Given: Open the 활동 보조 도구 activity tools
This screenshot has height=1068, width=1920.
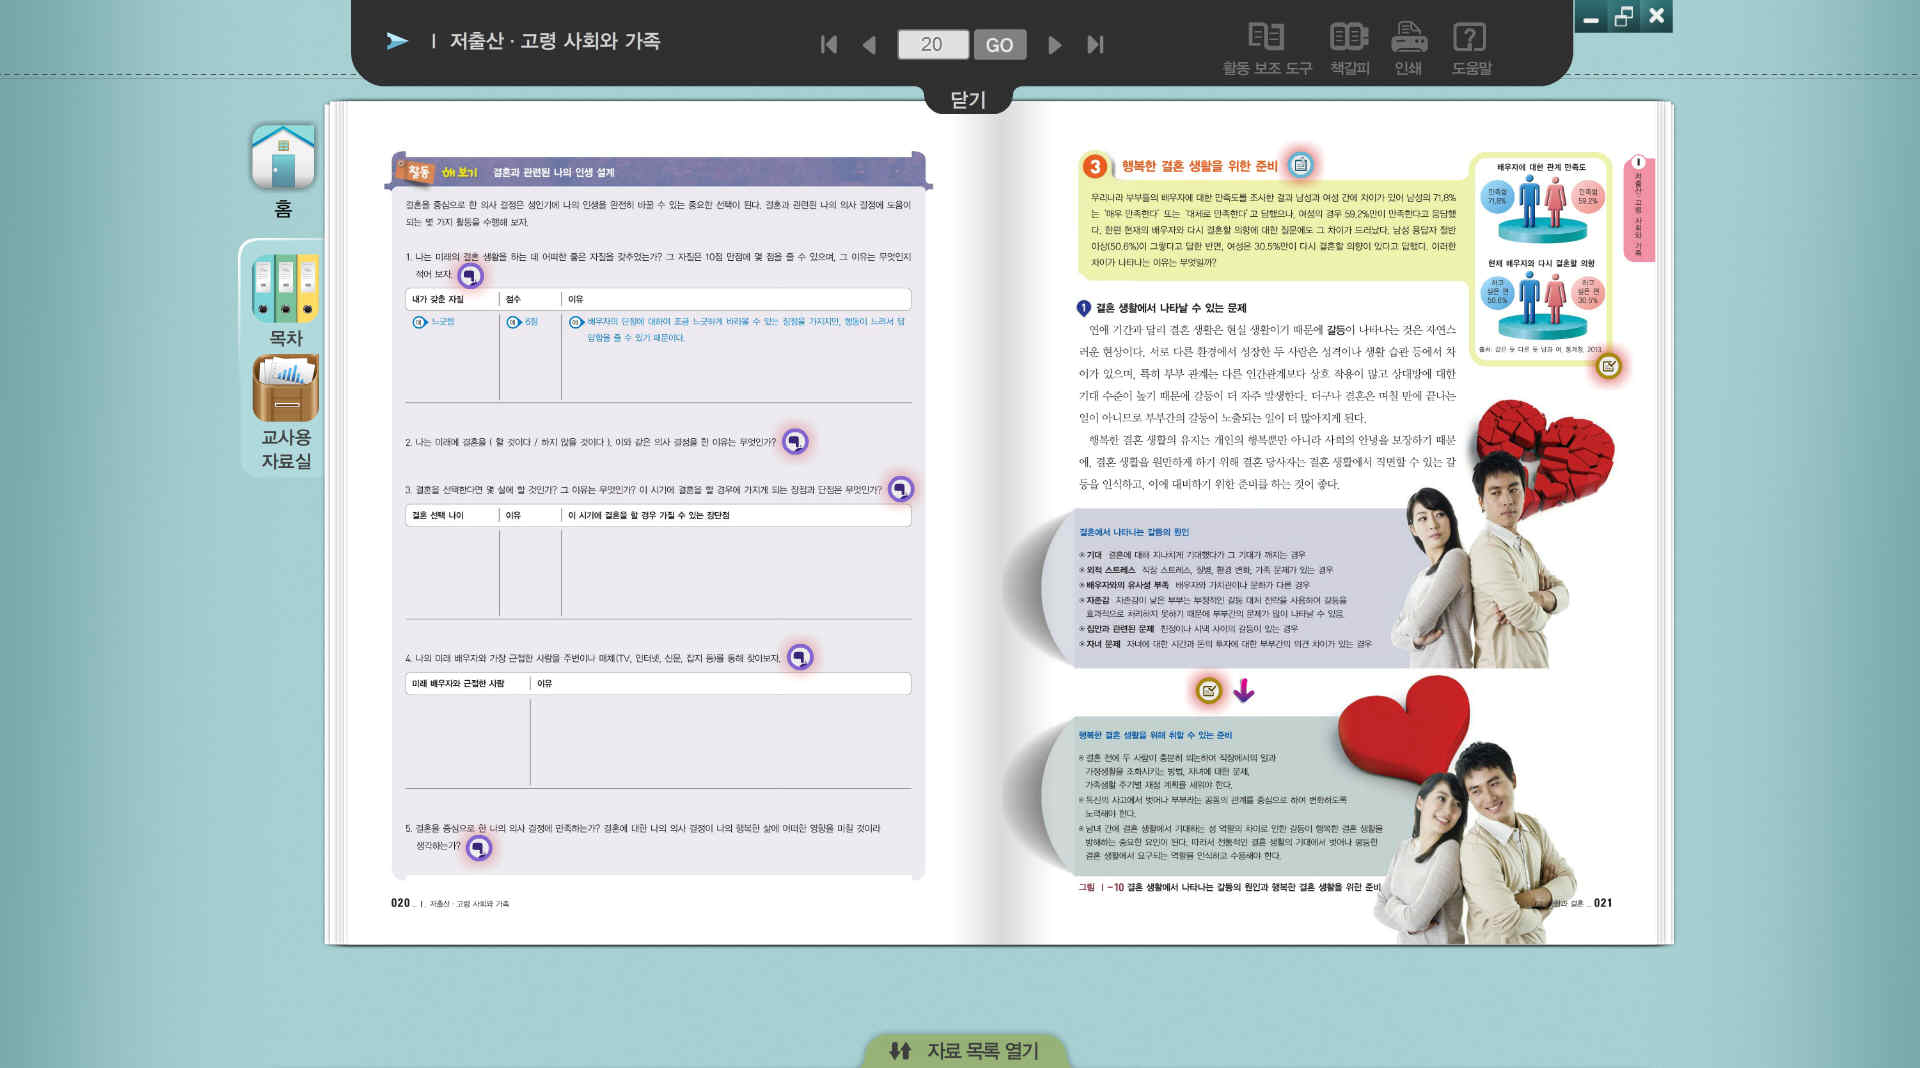Looking at the screenshot, I should point(1266,48).
